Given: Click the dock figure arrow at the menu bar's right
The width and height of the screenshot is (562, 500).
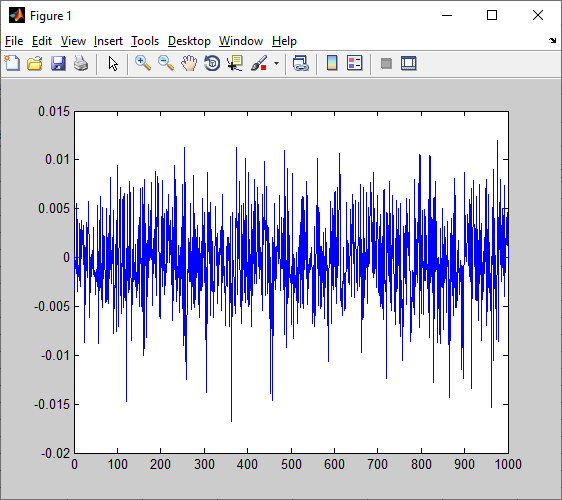Looking at the screenshot, I should pyautogui.click(x=552, y=41).
